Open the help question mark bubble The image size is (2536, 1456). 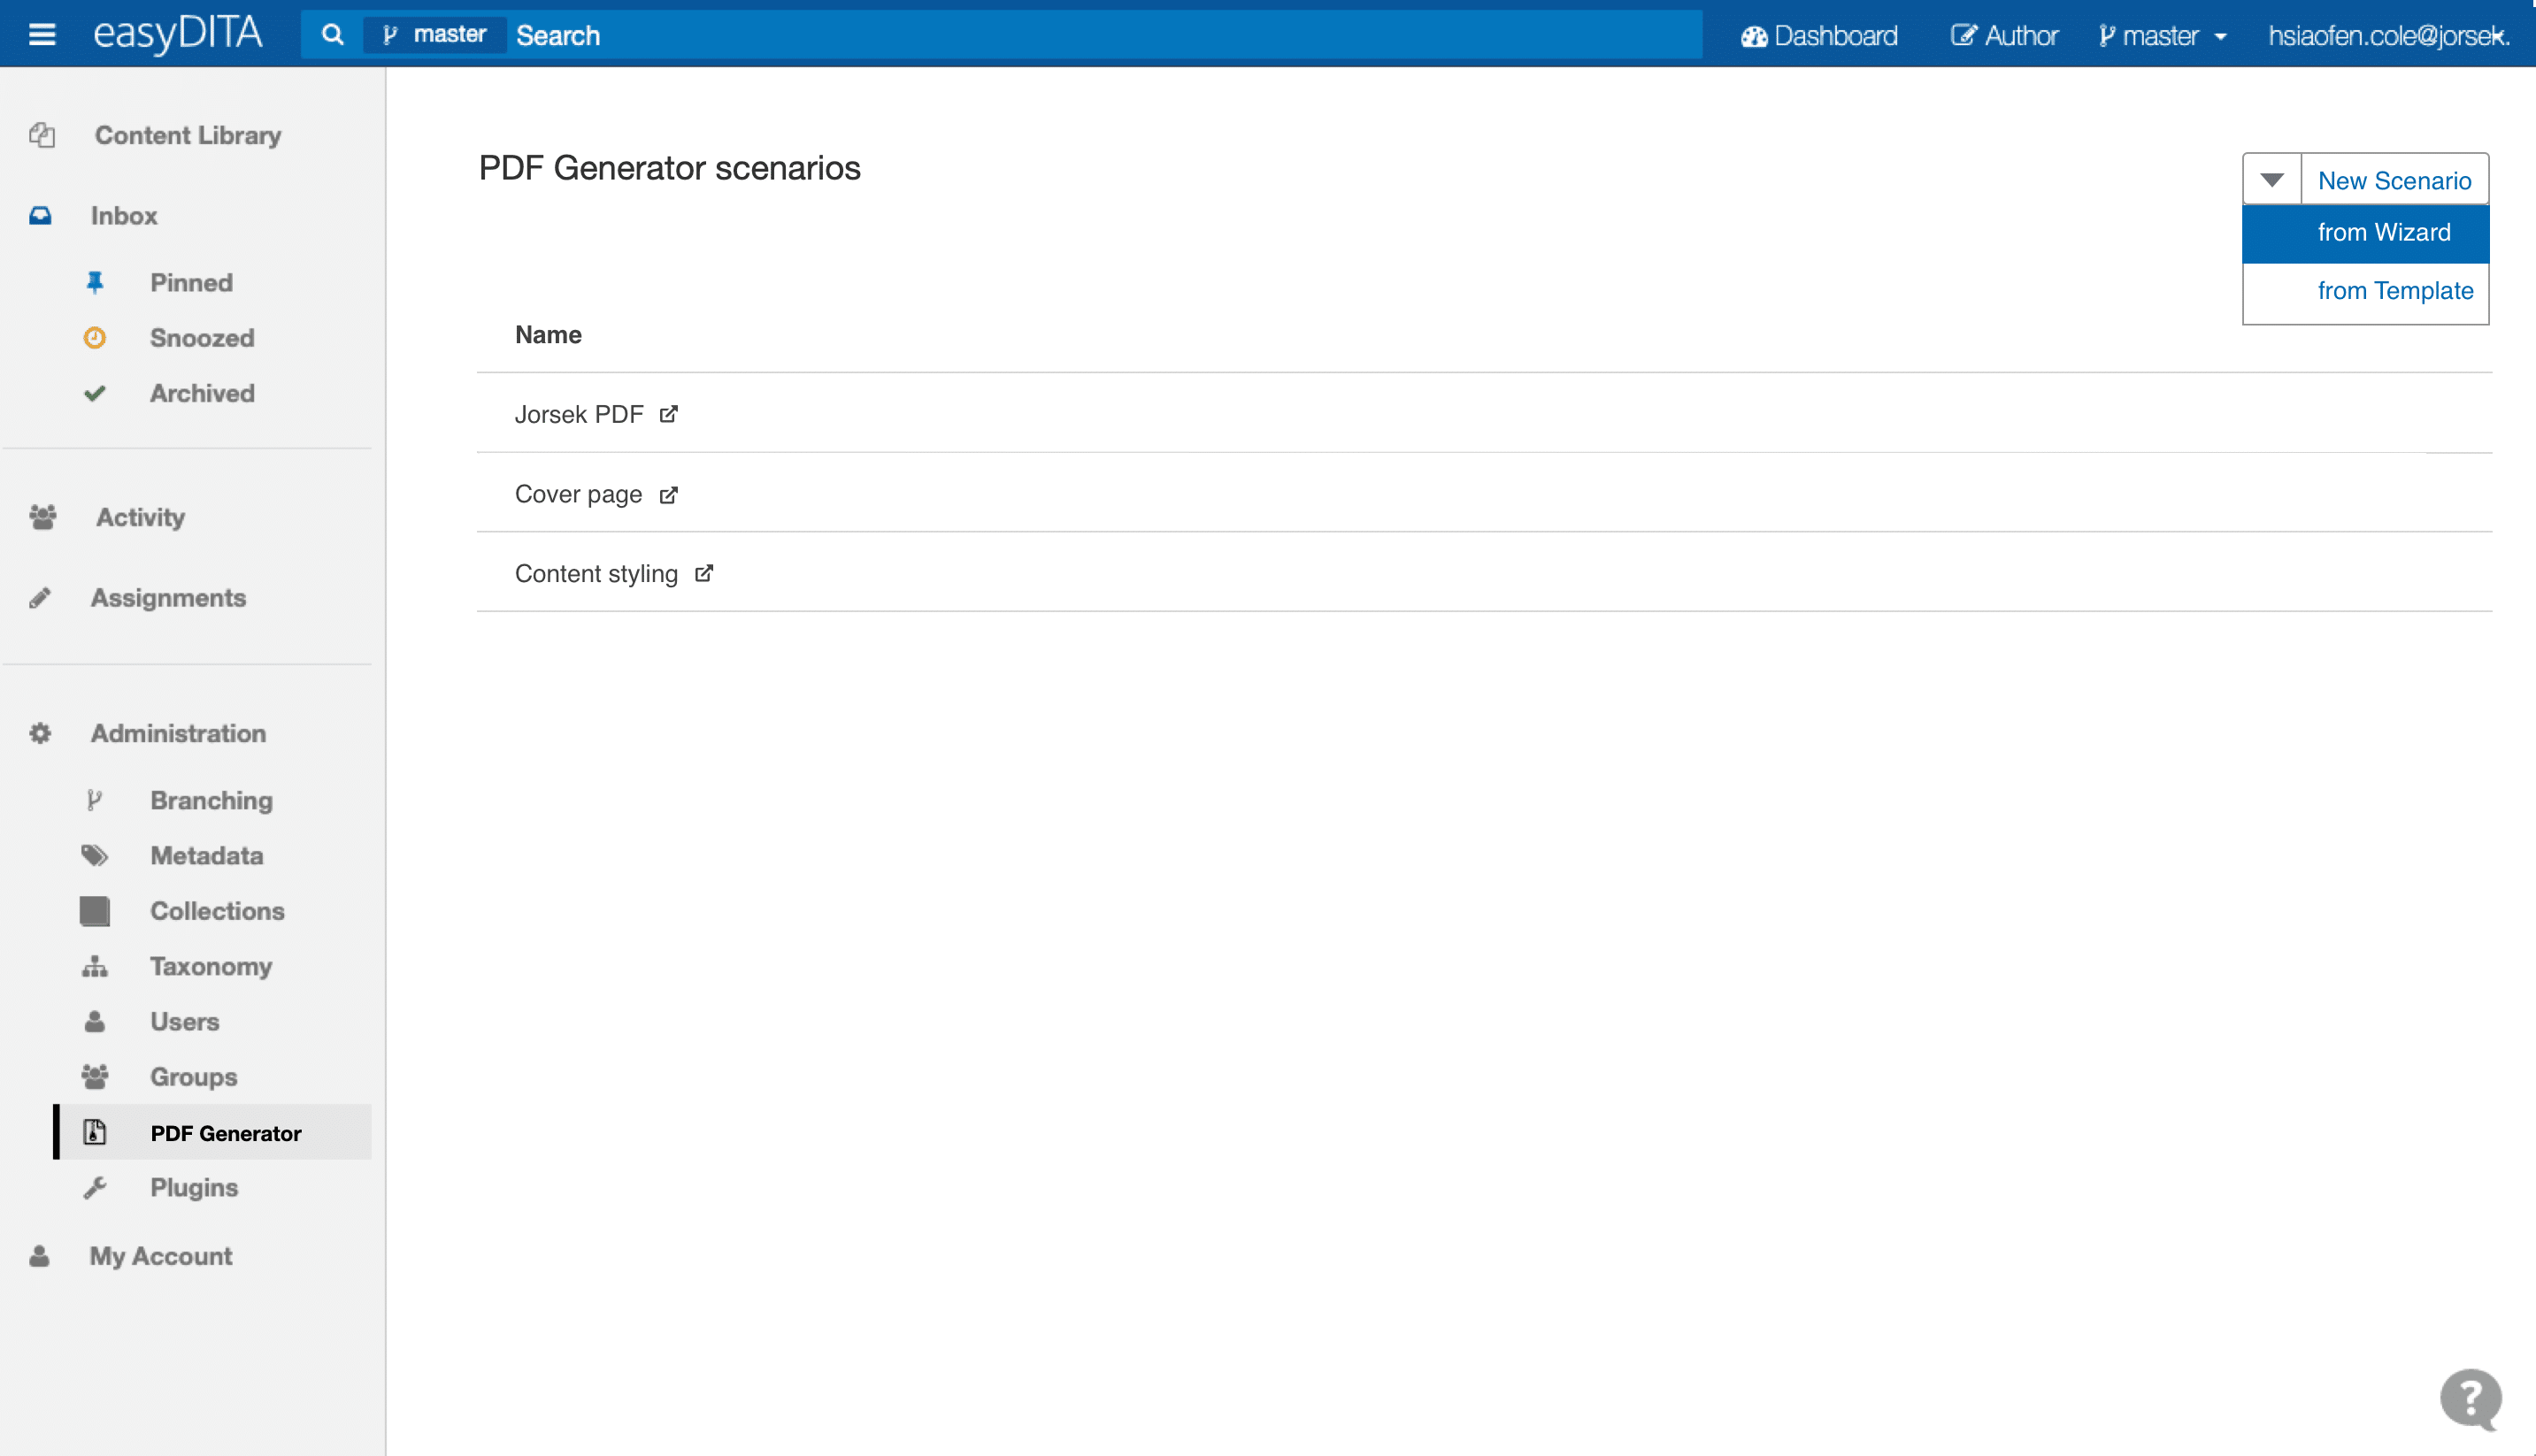click(2471, 1400)
